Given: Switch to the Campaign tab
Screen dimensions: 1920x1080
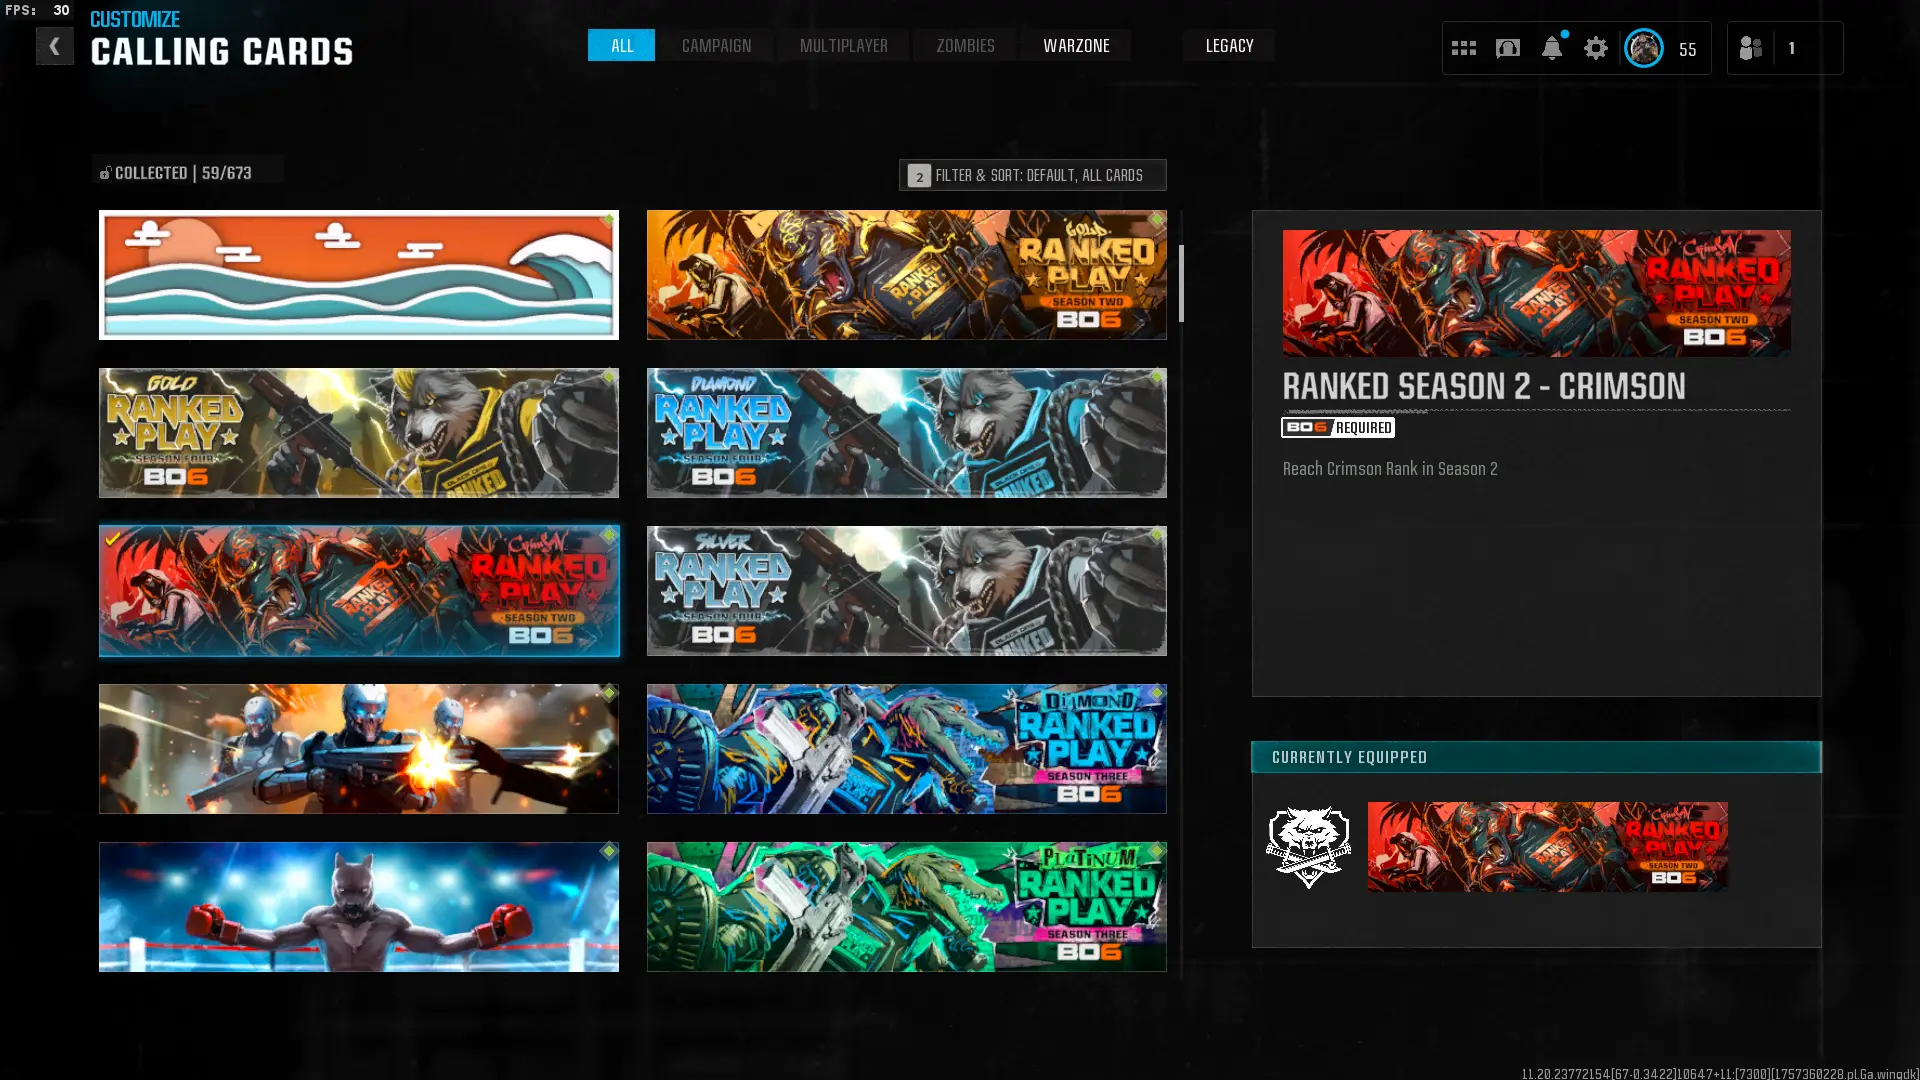Looking at the screenshot, I should pyautogui.click(x=716, y=46).
